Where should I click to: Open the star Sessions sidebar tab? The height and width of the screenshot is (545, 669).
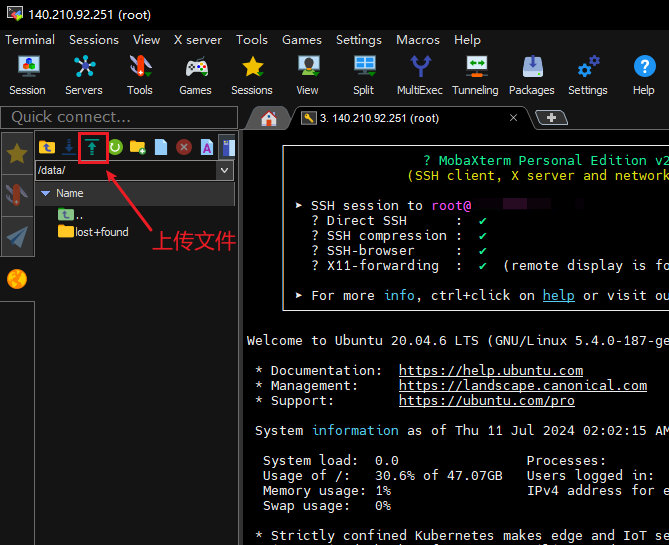(17, 153)
